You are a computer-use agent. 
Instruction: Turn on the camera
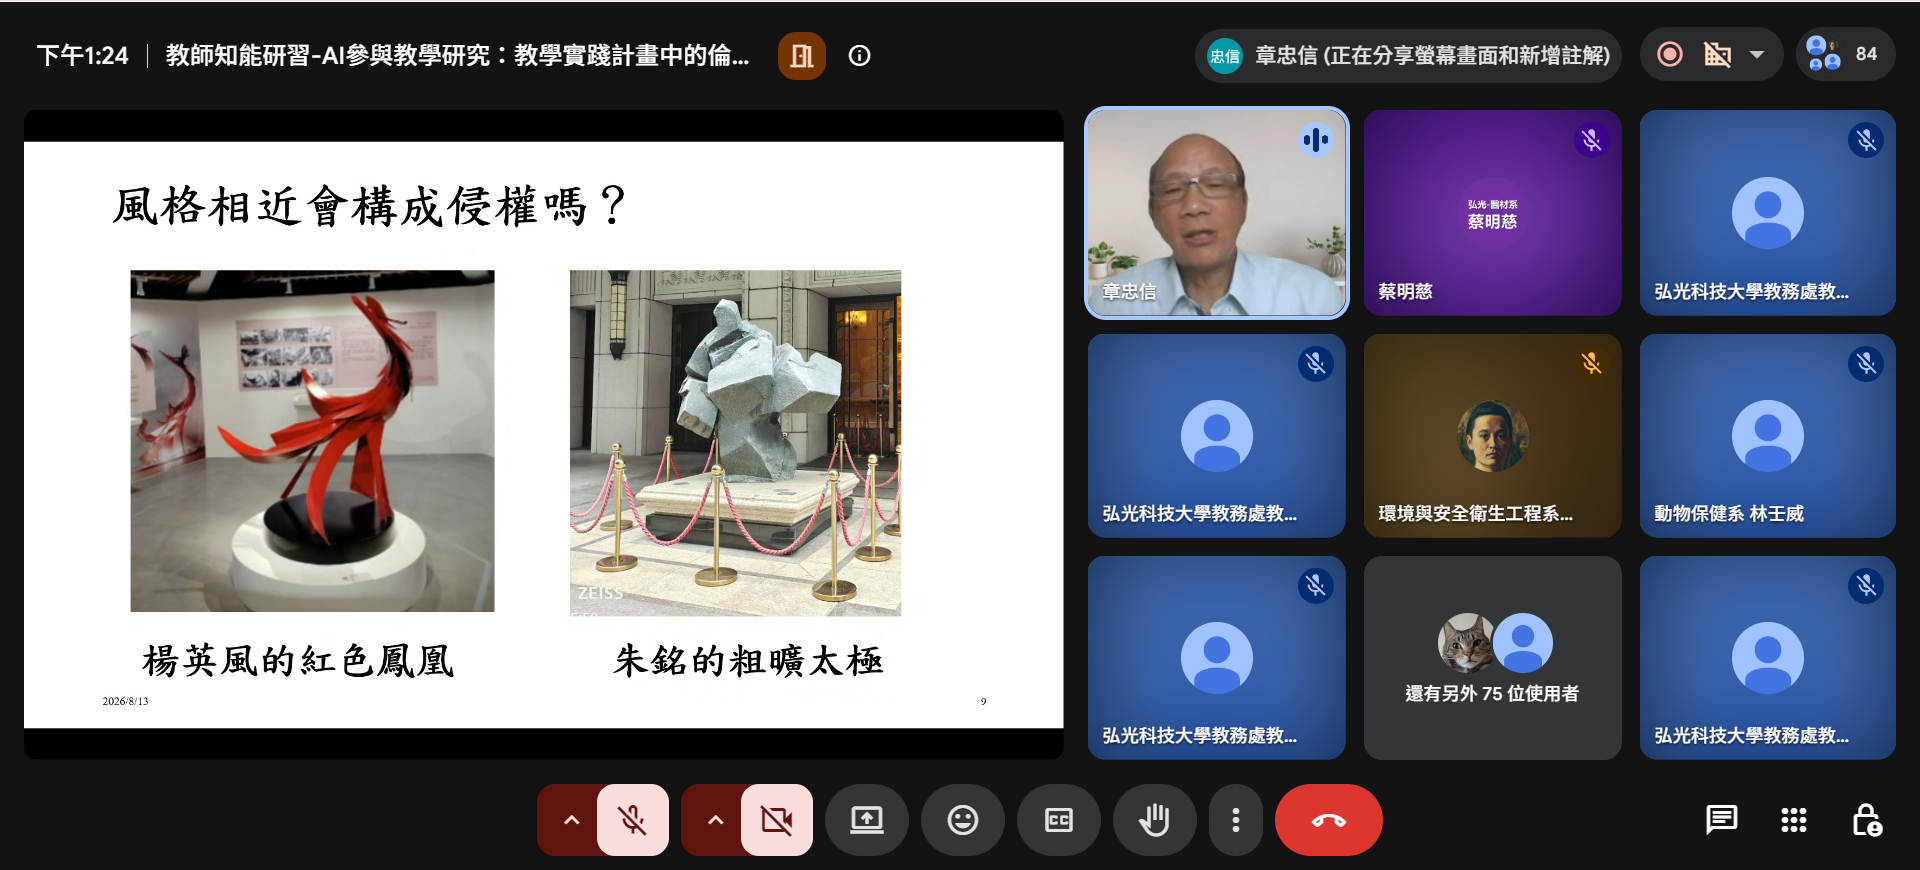coord(777,821)
